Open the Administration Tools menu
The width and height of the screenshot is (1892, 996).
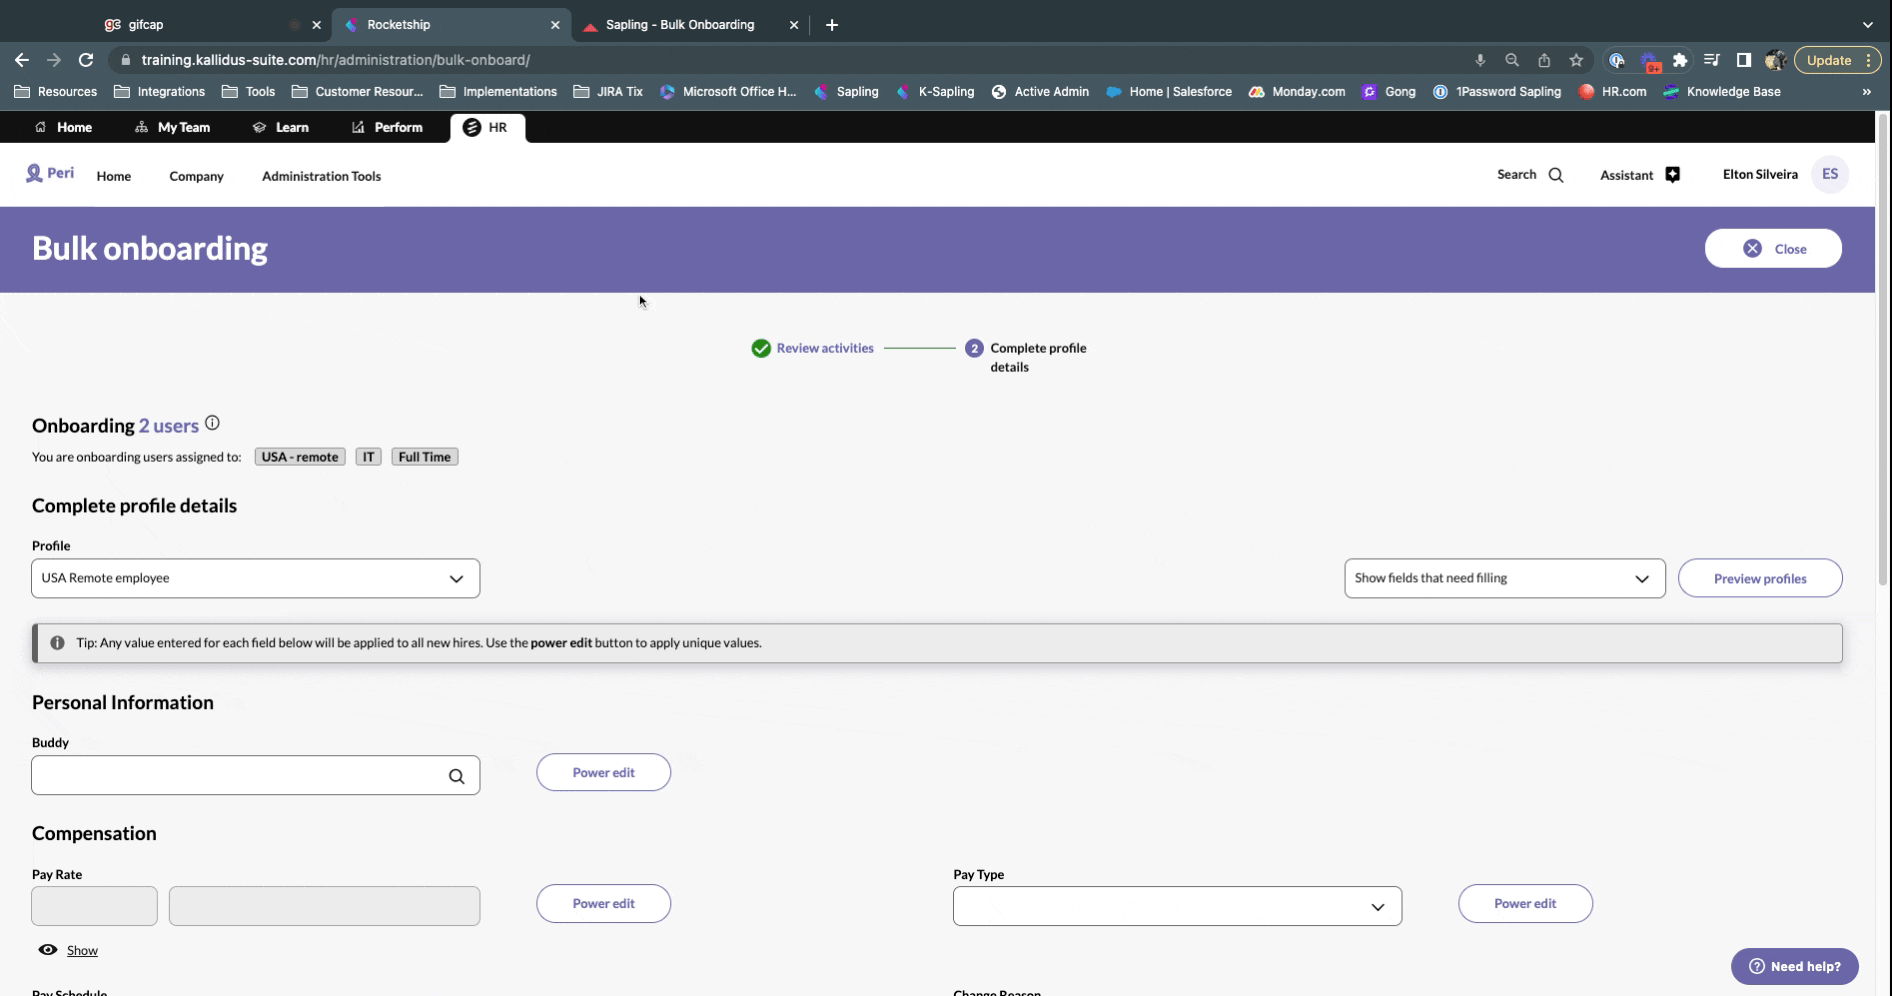pyautogui.click(x=321, y=176)
